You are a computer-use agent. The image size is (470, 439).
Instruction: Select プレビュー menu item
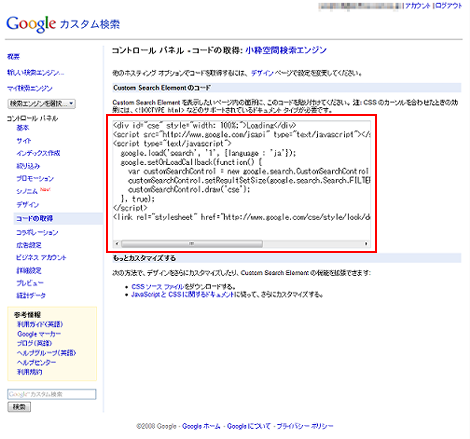click(30, 283)
